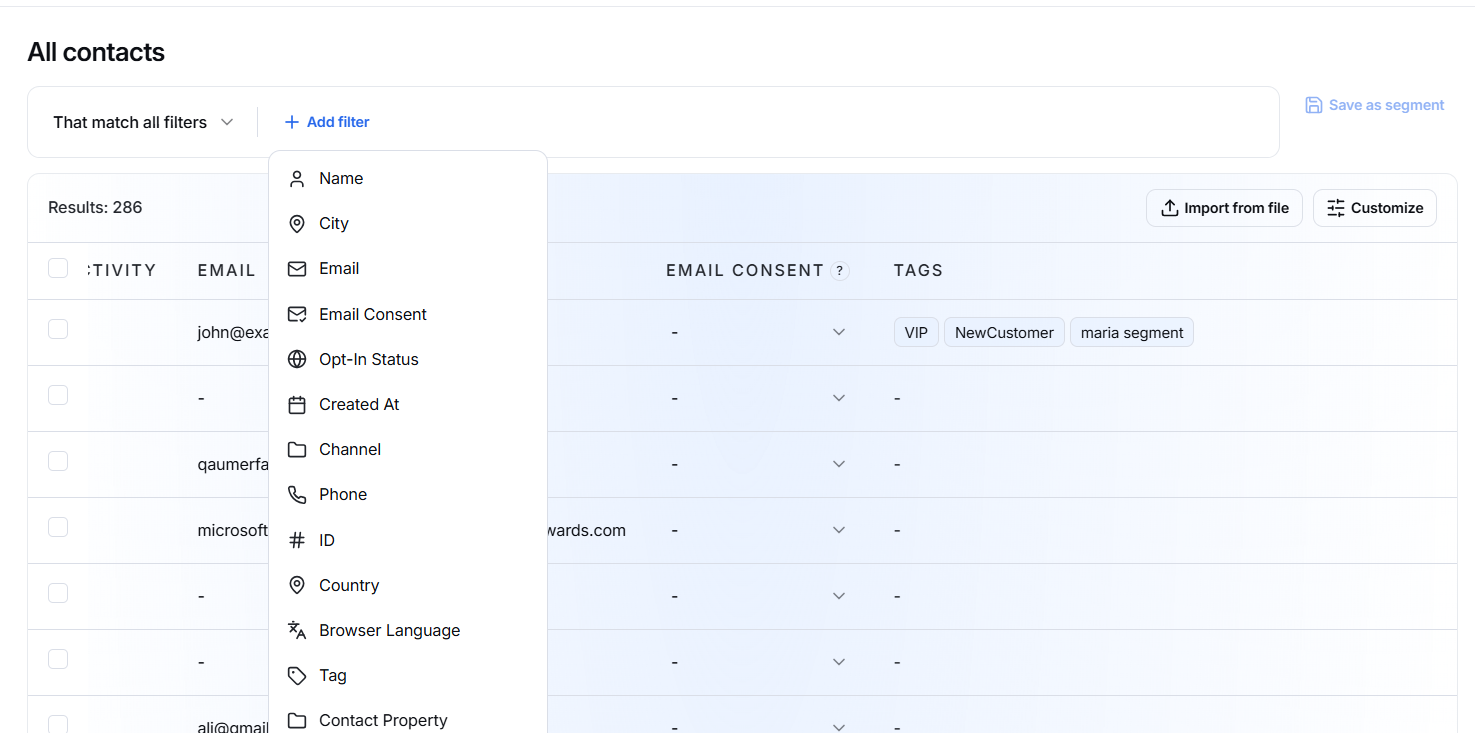Choose Channel from the filter menu
Viewport: 1475px width, 733px height.
point(408,450)
